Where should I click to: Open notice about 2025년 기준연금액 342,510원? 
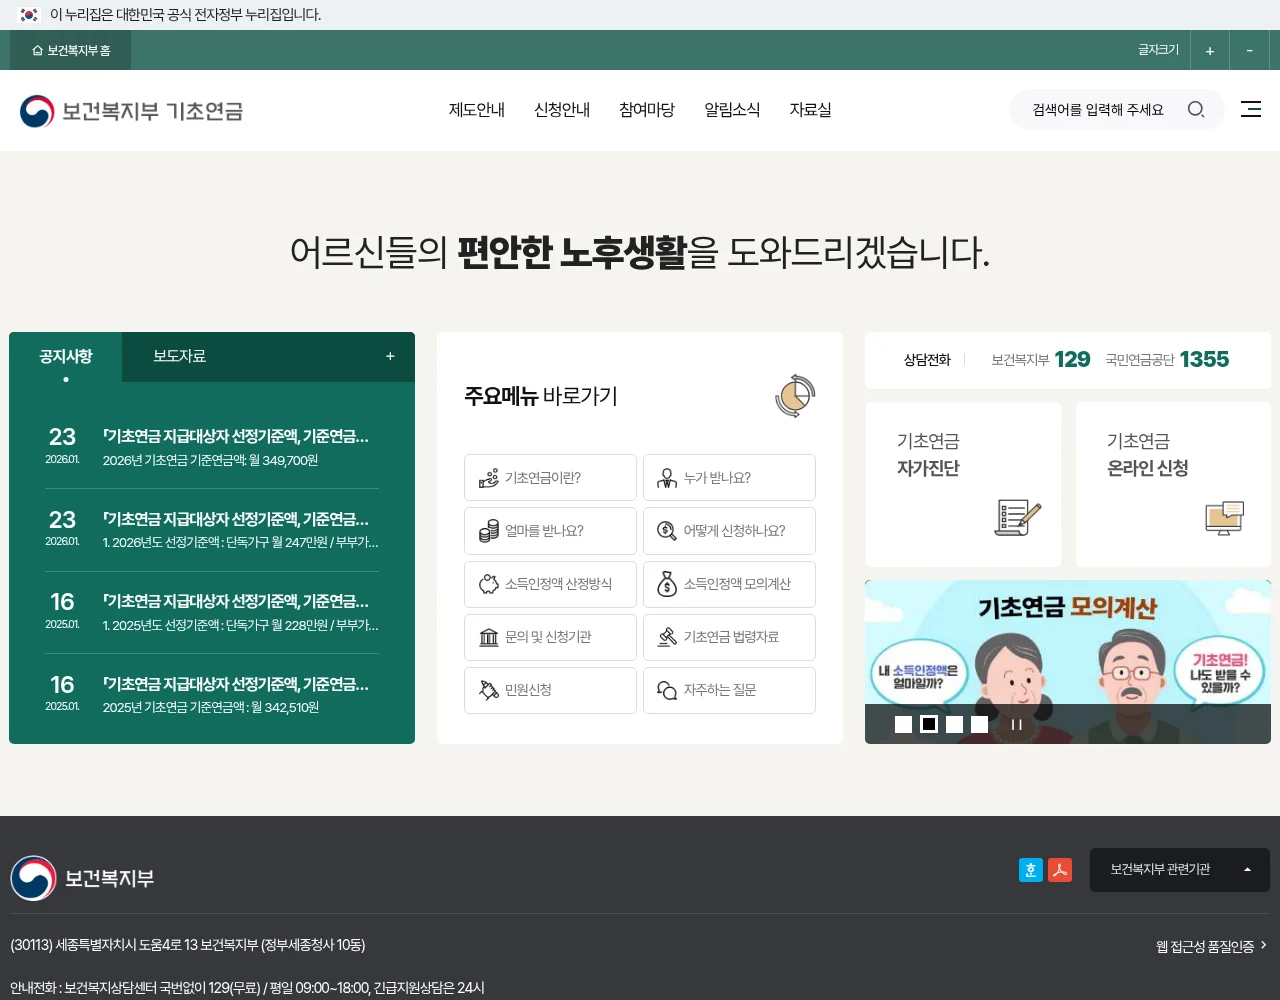[x=211, y=695]
